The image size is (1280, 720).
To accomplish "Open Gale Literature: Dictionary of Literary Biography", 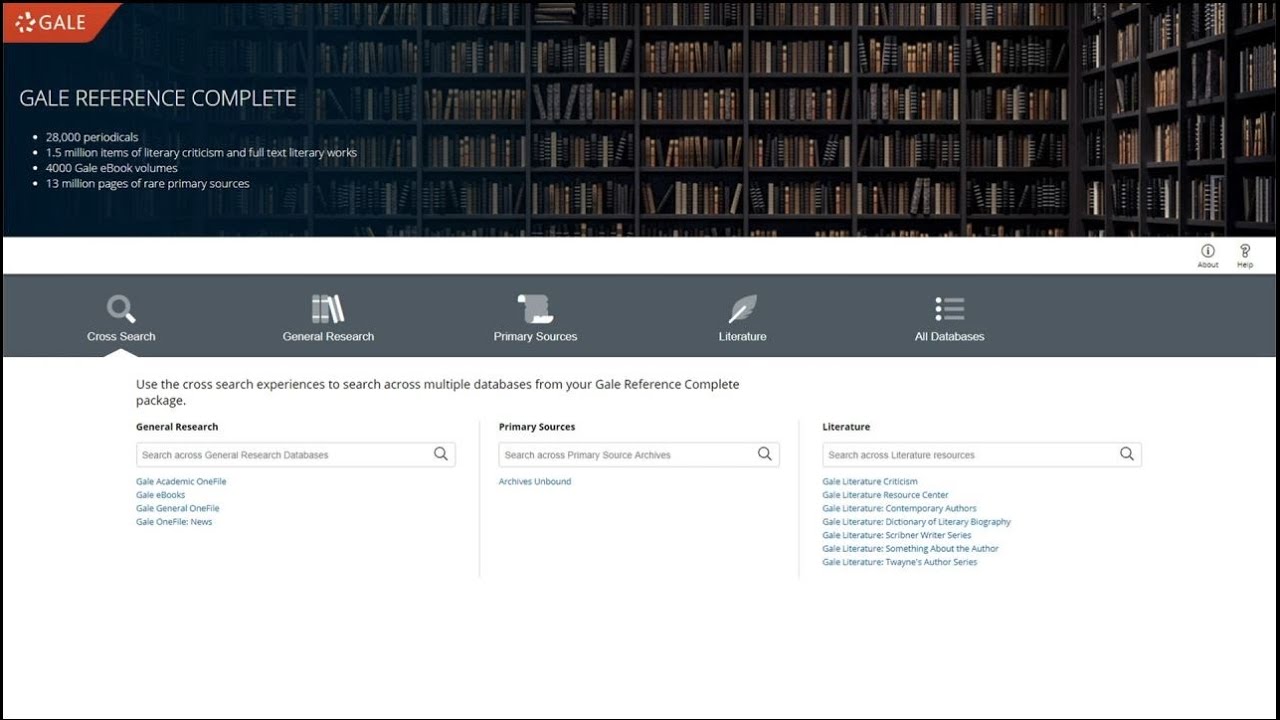I will click(x=916, y=522).
